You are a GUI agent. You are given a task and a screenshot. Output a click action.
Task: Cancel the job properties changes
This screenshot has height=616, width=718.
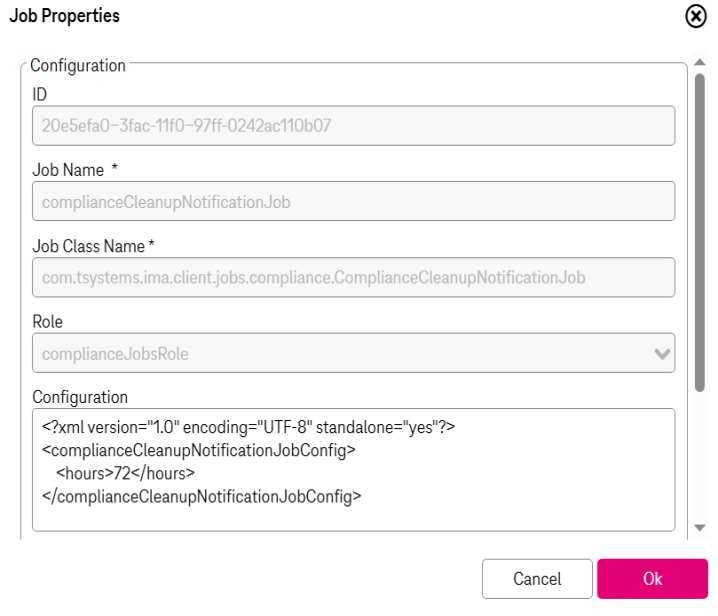click(537, 579)
